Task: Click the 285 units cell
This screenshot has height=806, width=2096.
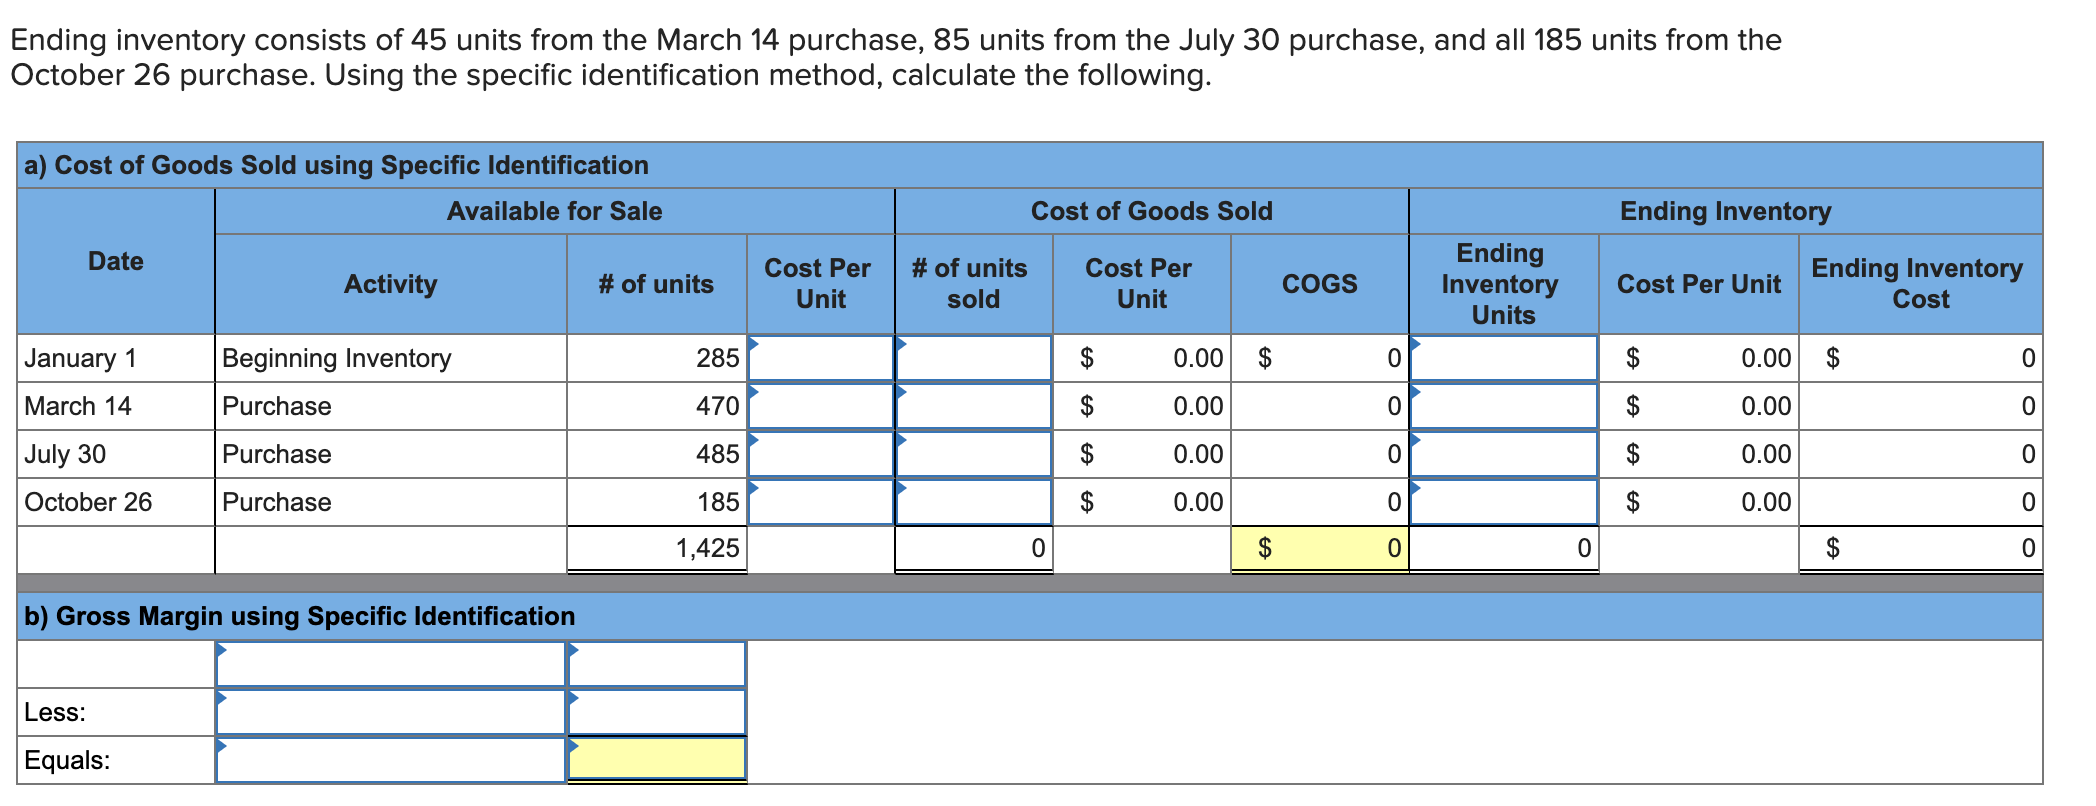Action: (x=657, y=358)
